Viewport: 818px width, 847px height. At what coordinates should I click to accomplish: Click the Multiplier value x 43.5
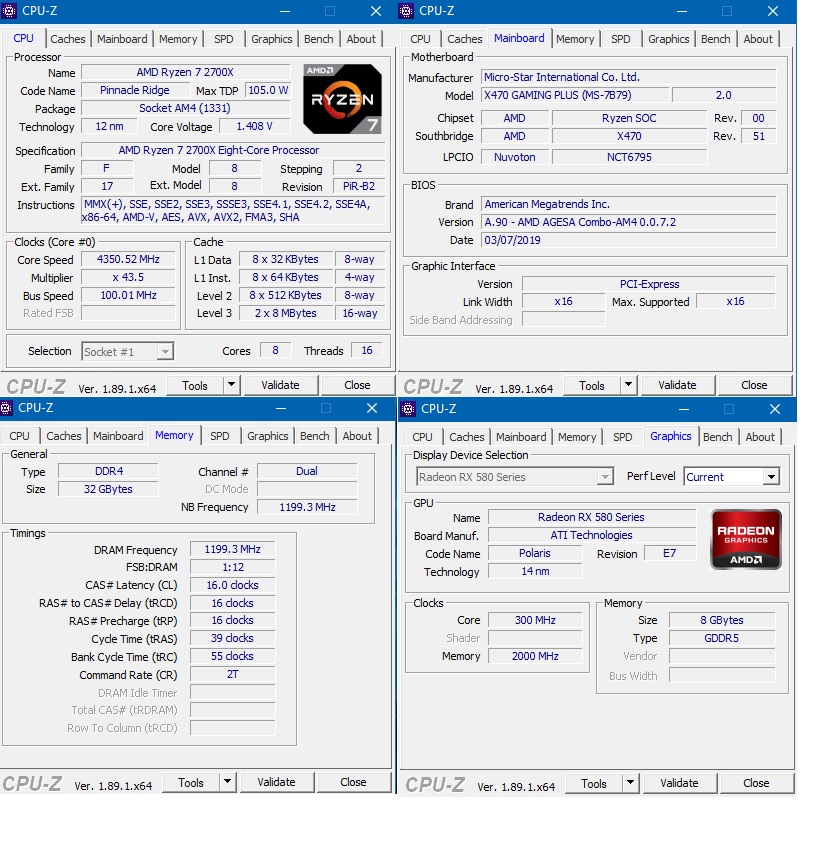tap(128, 278)
